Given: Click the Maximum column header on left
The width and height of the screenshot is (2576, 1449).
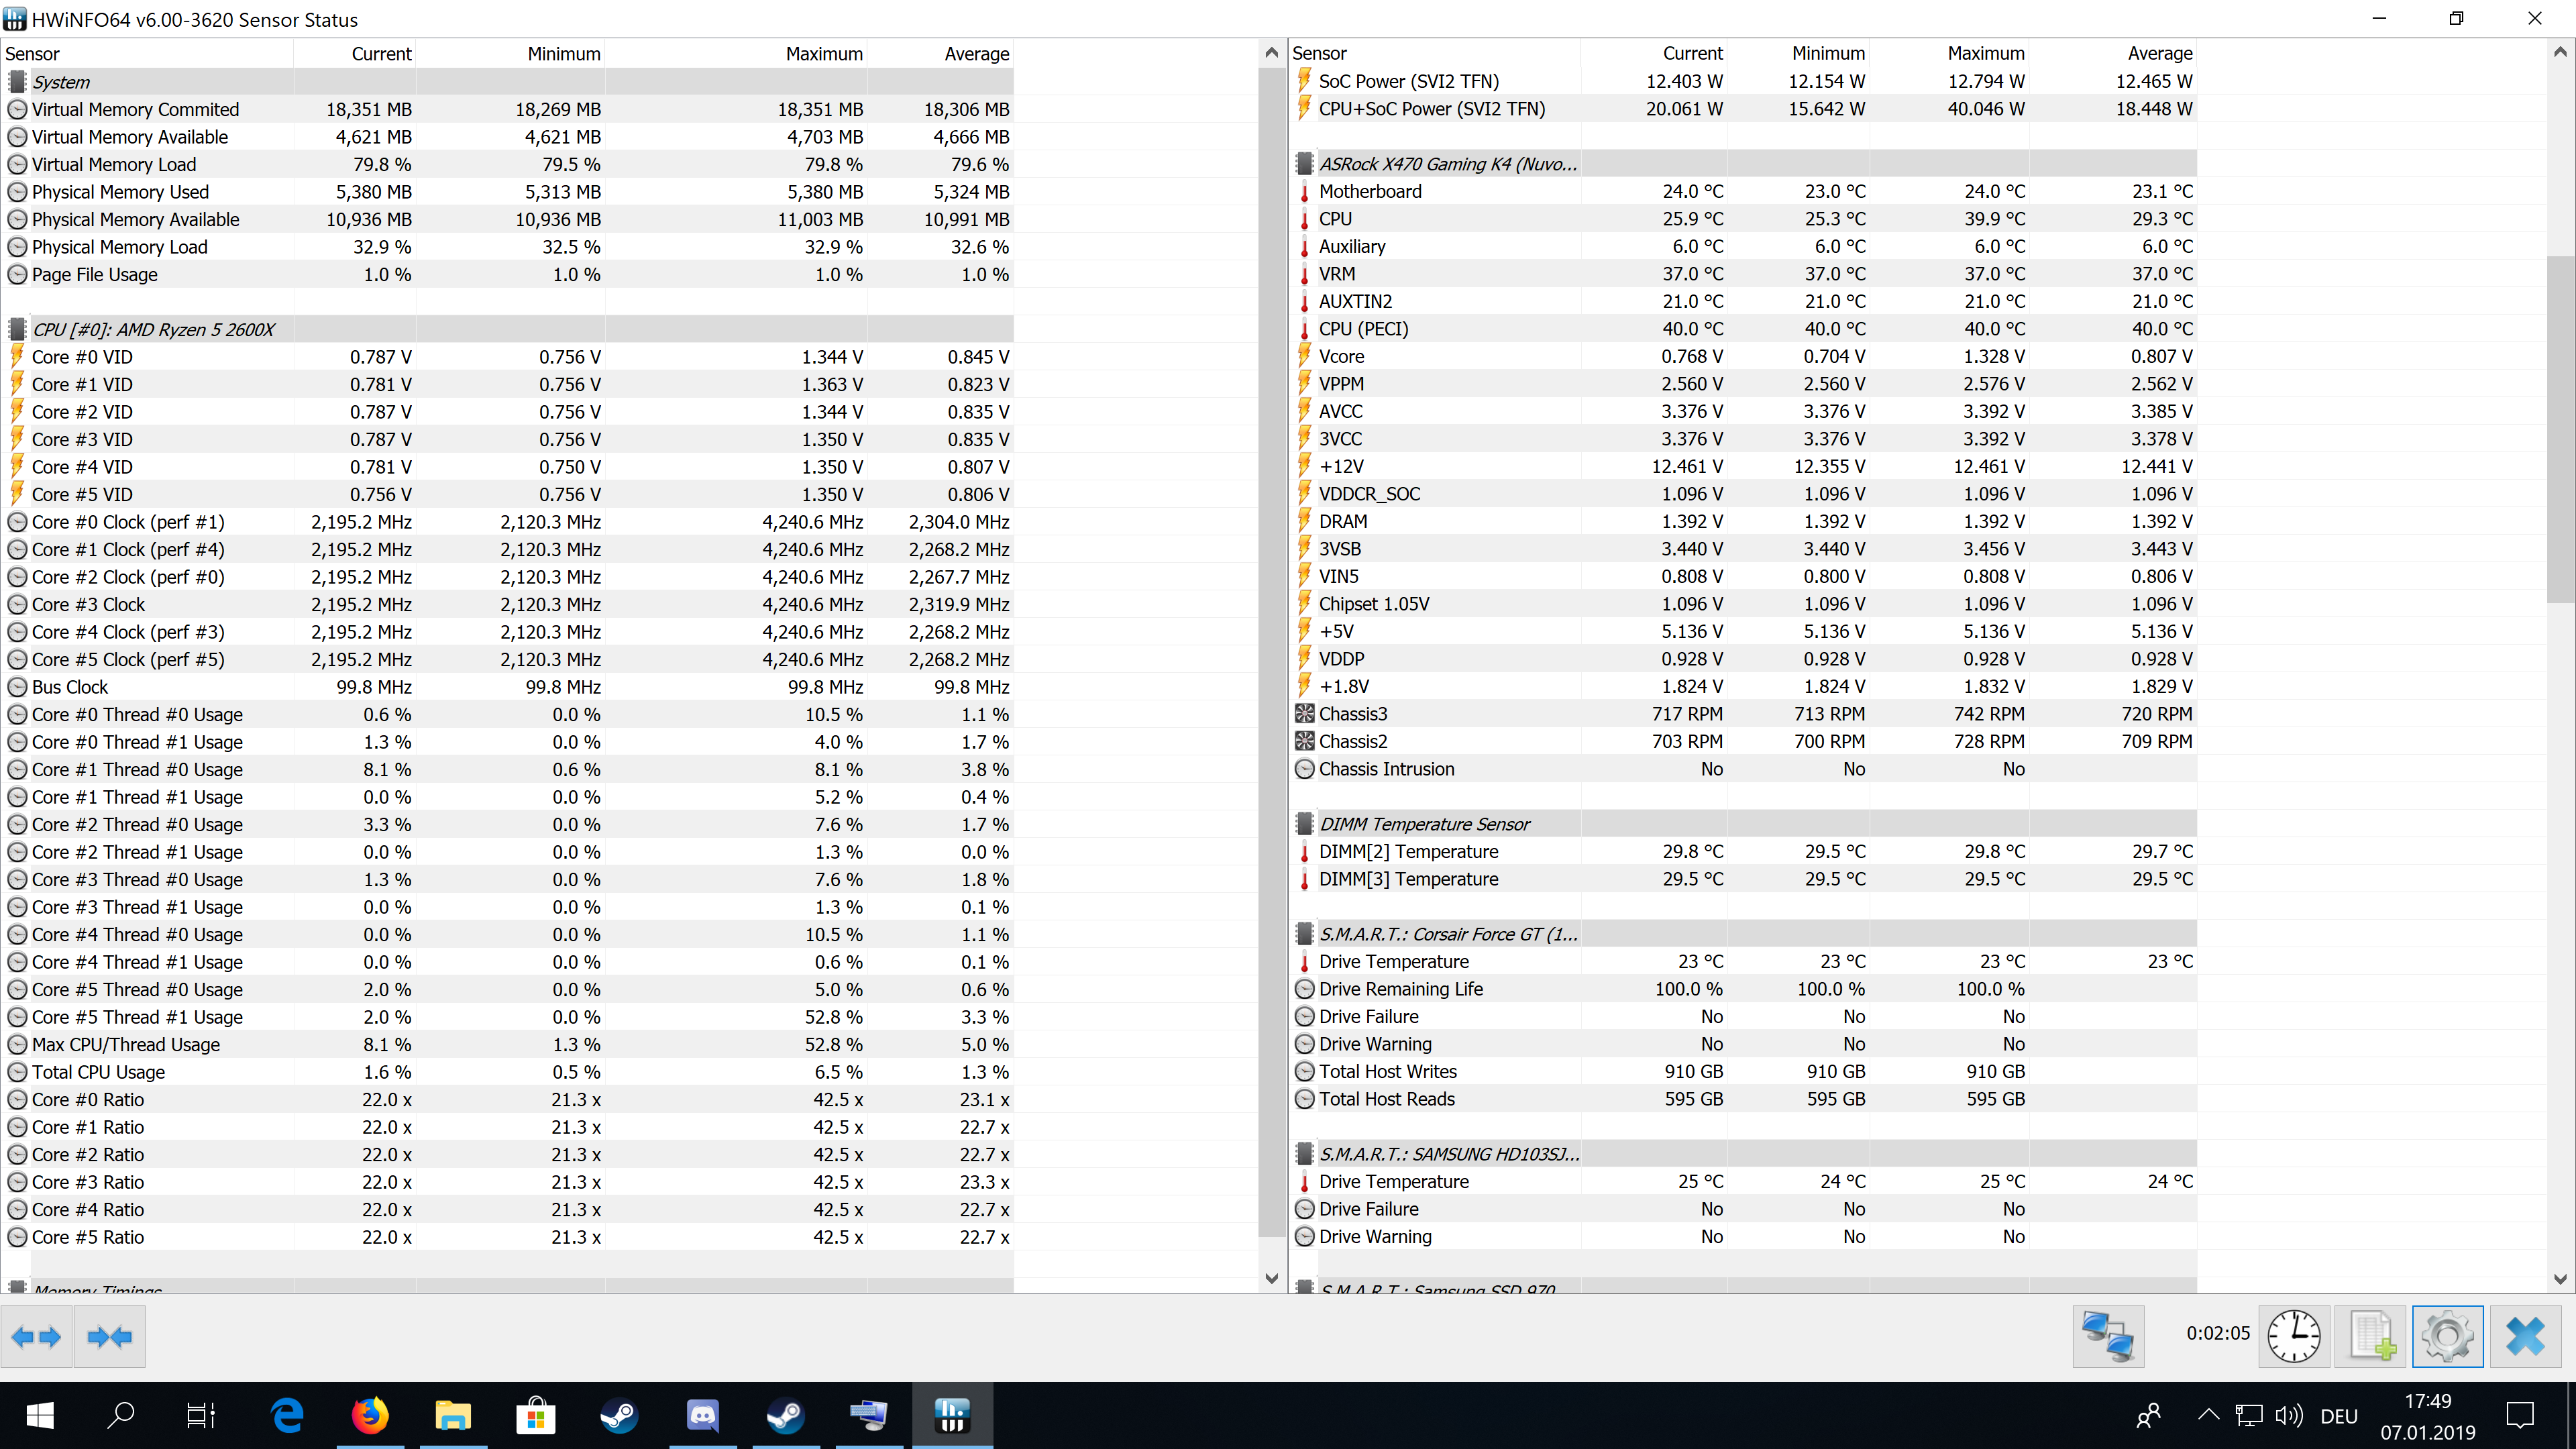Looking at the screenshot, I should (x=823, y=54).
